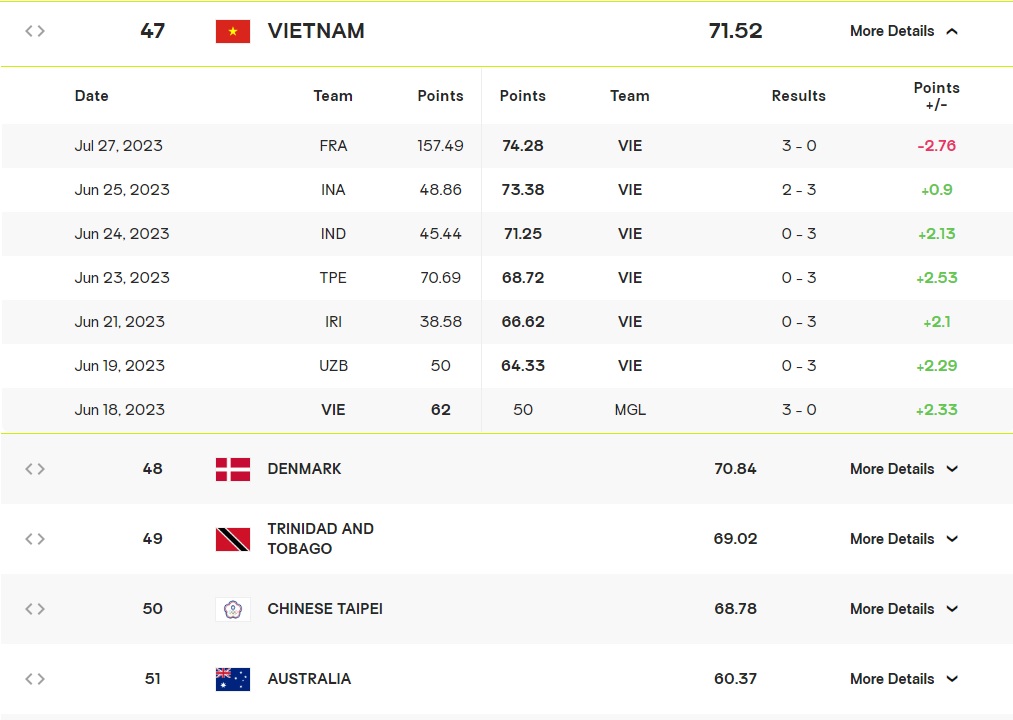Viewport: 1013px width, 720px height.
Task: Click the Denmark flag icon
Action: 233,469
